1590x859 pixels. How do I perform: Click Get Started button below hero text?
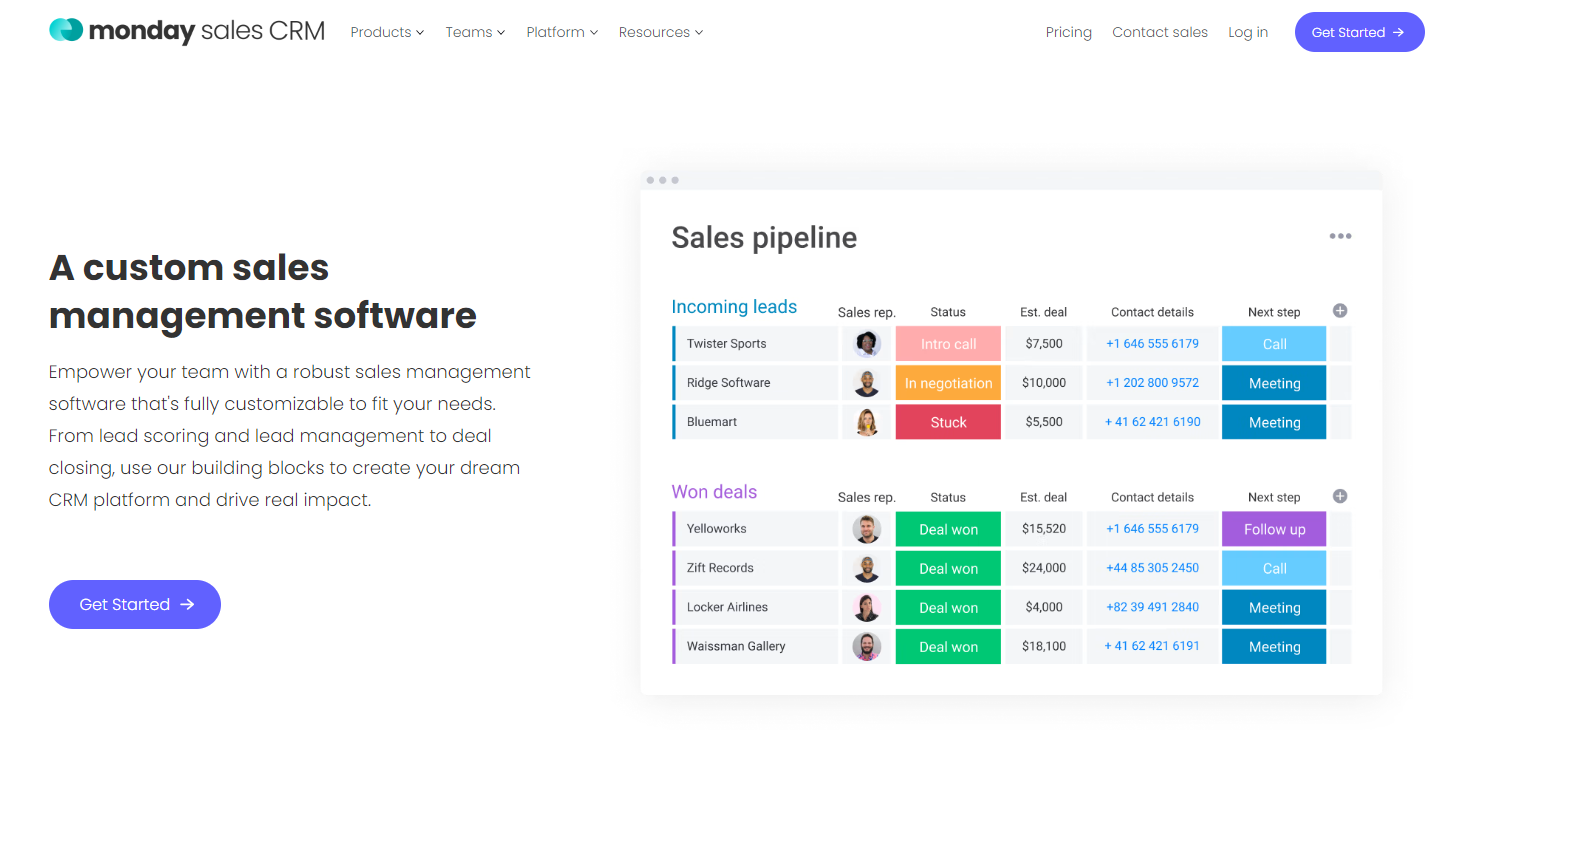135,604
